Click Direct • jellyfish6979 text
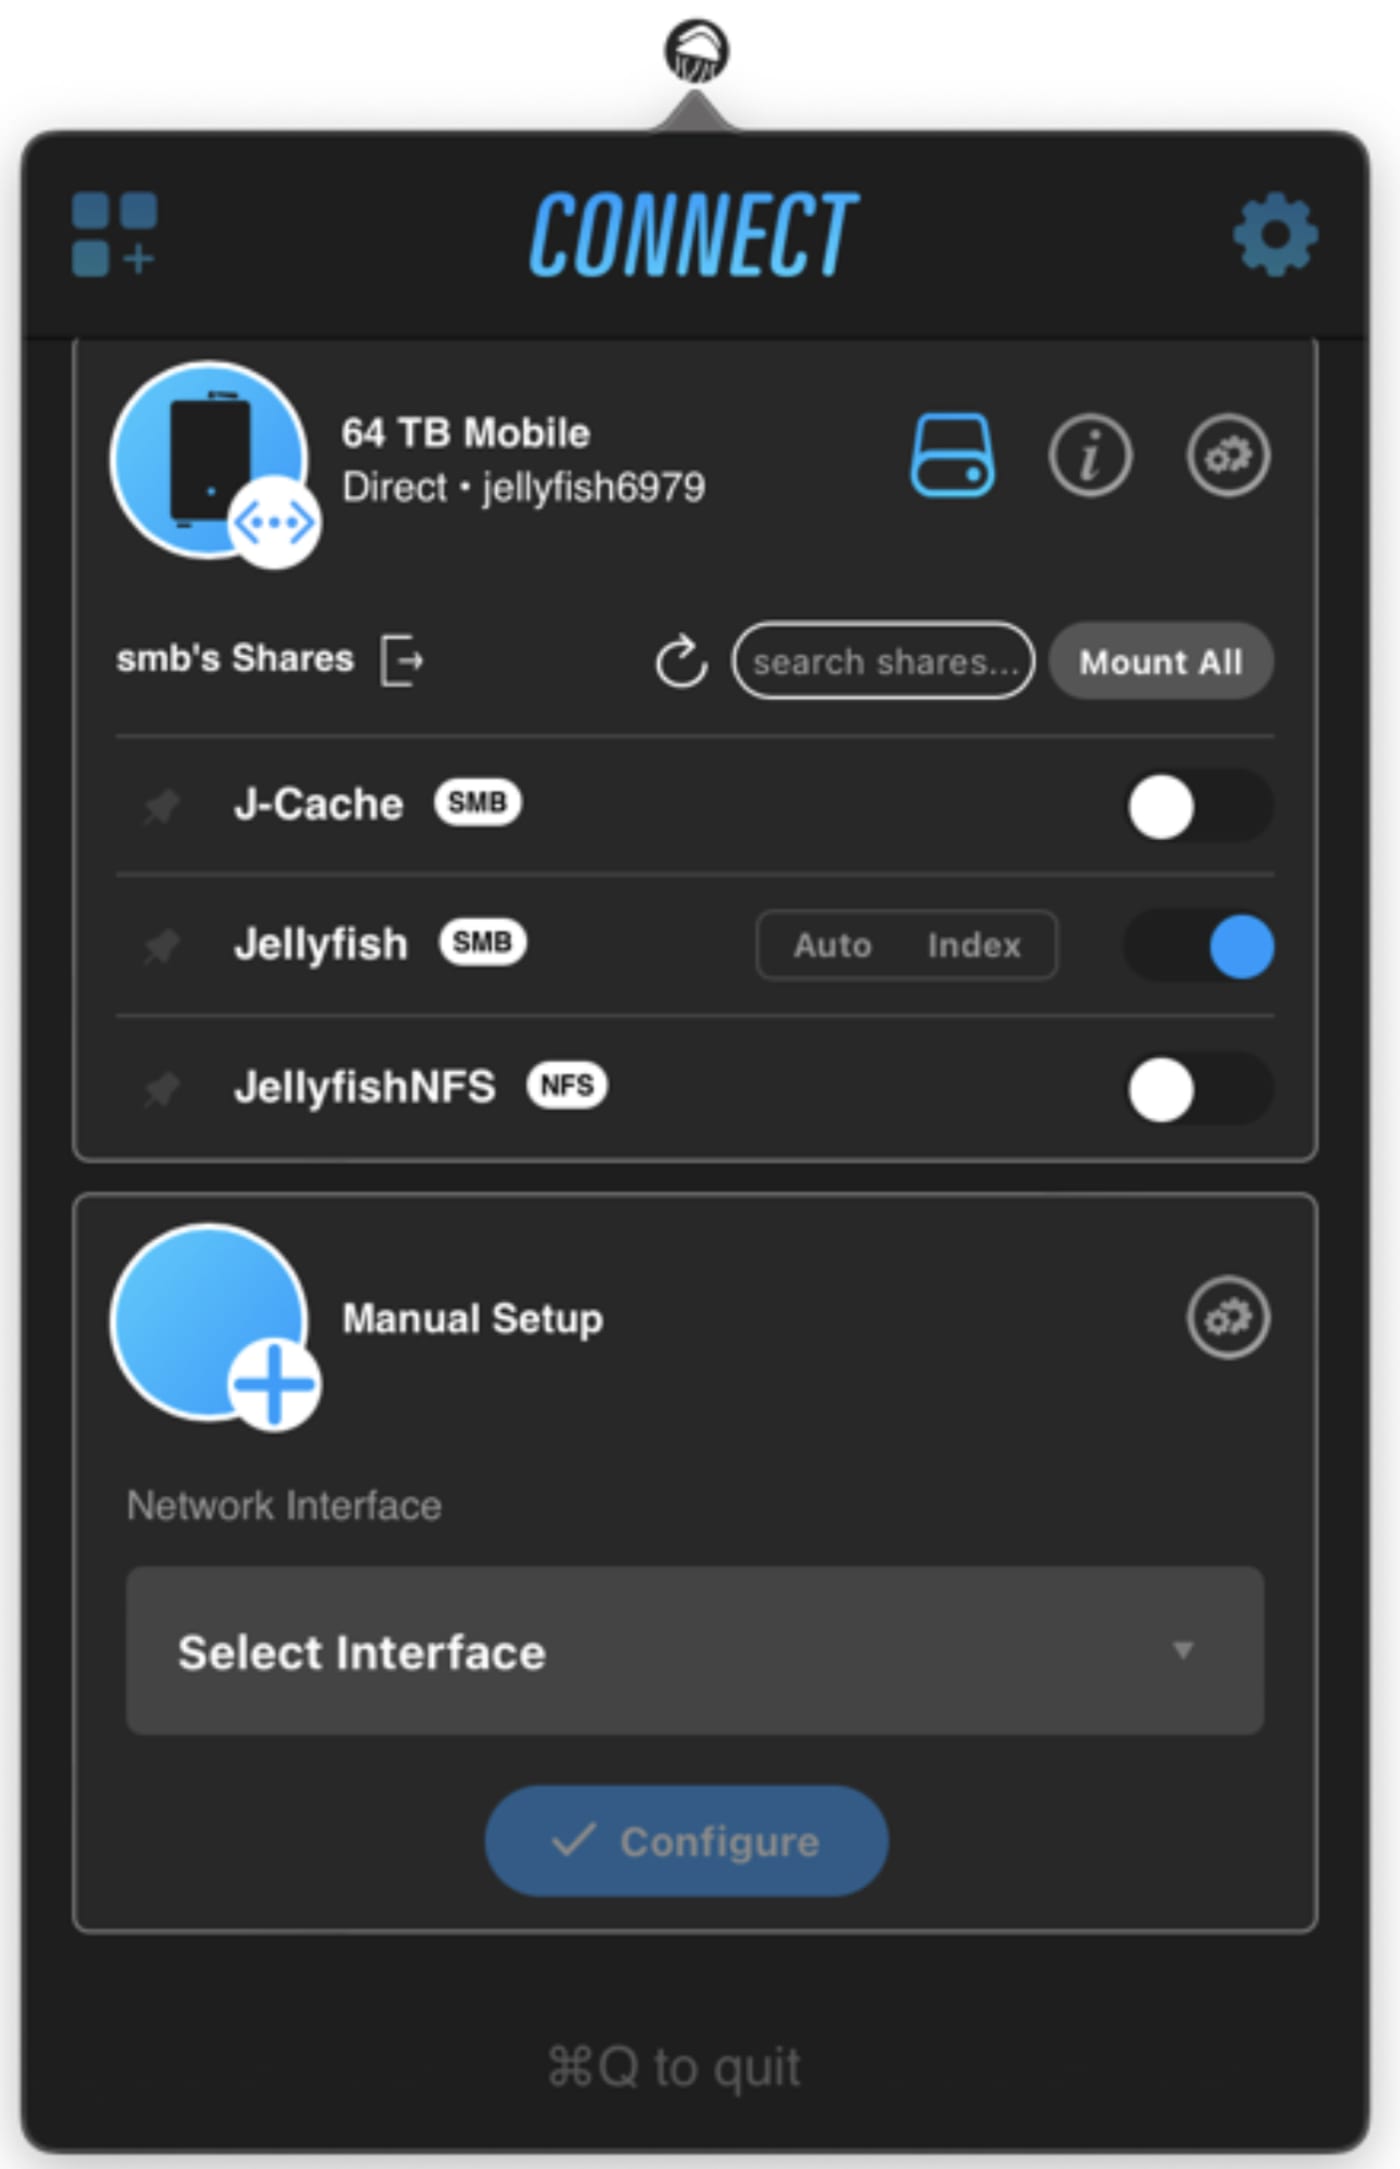 click(523, 488)
